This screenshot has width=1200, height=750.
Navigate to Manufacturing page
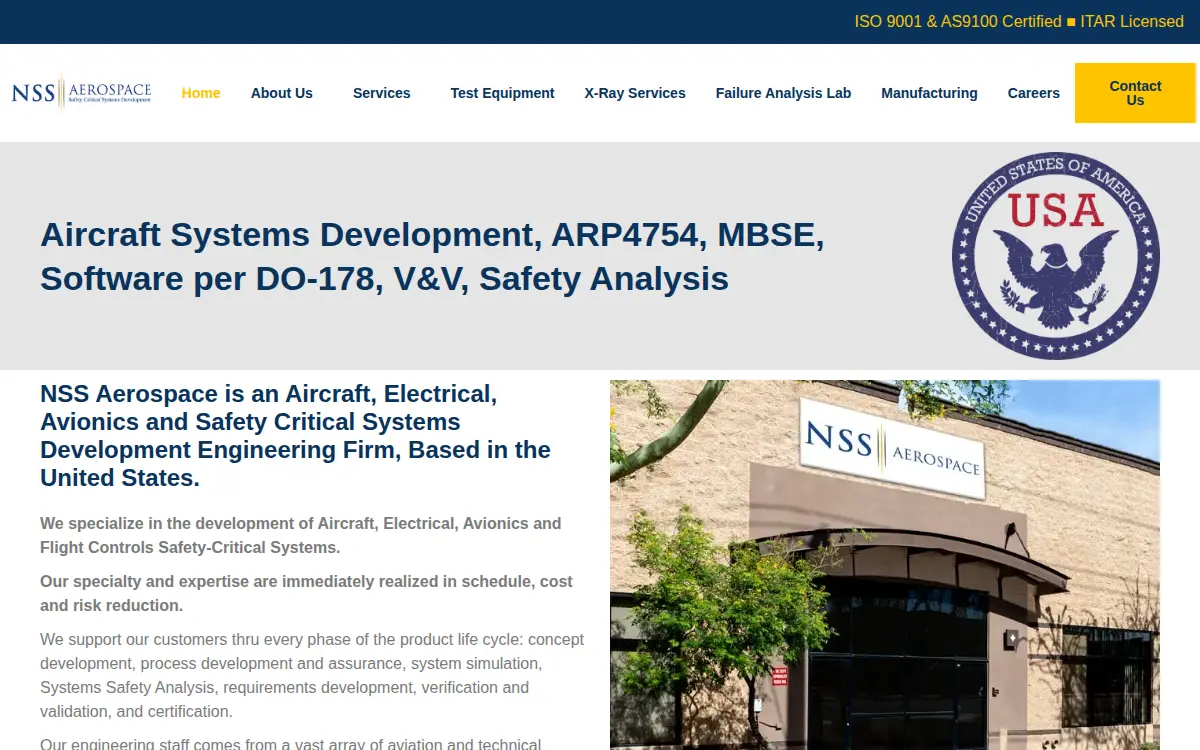[929, 93]
